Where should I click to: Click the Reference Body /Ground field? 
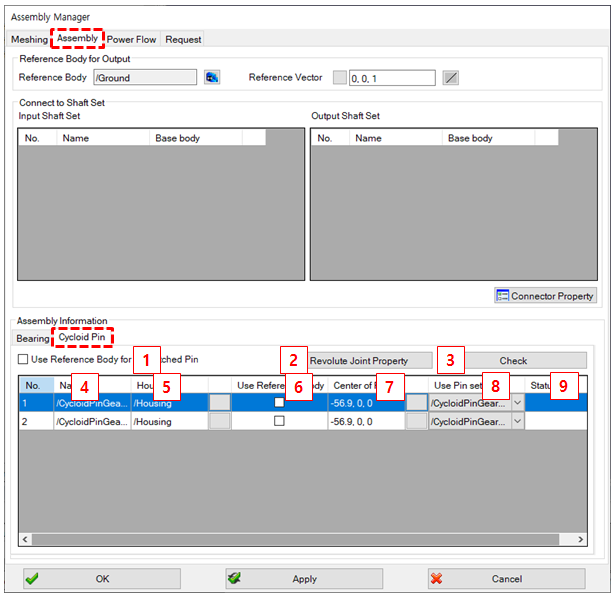[145, 77]
